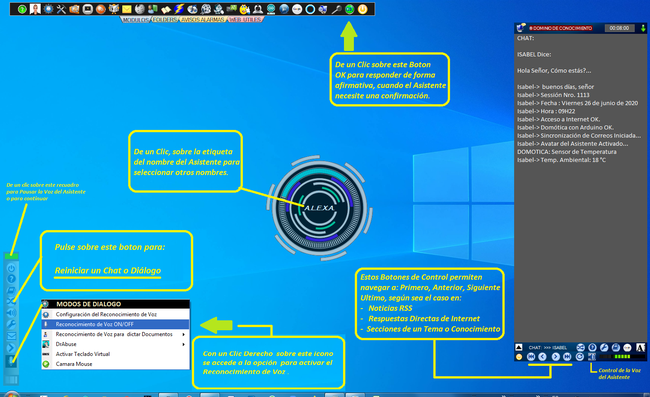Click the Hola Señor, Cómo estás? chat line

click(554, 70)
